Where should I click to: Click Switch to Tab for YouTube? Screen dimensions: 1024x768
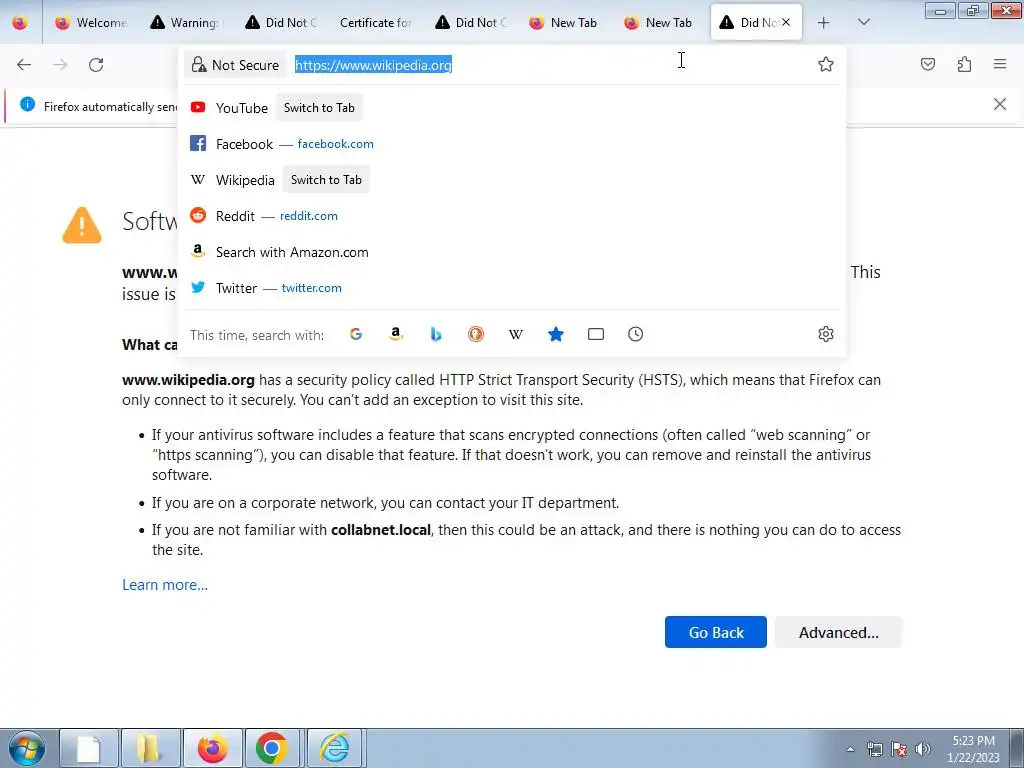pyautogui.click(x=319, y=108)
